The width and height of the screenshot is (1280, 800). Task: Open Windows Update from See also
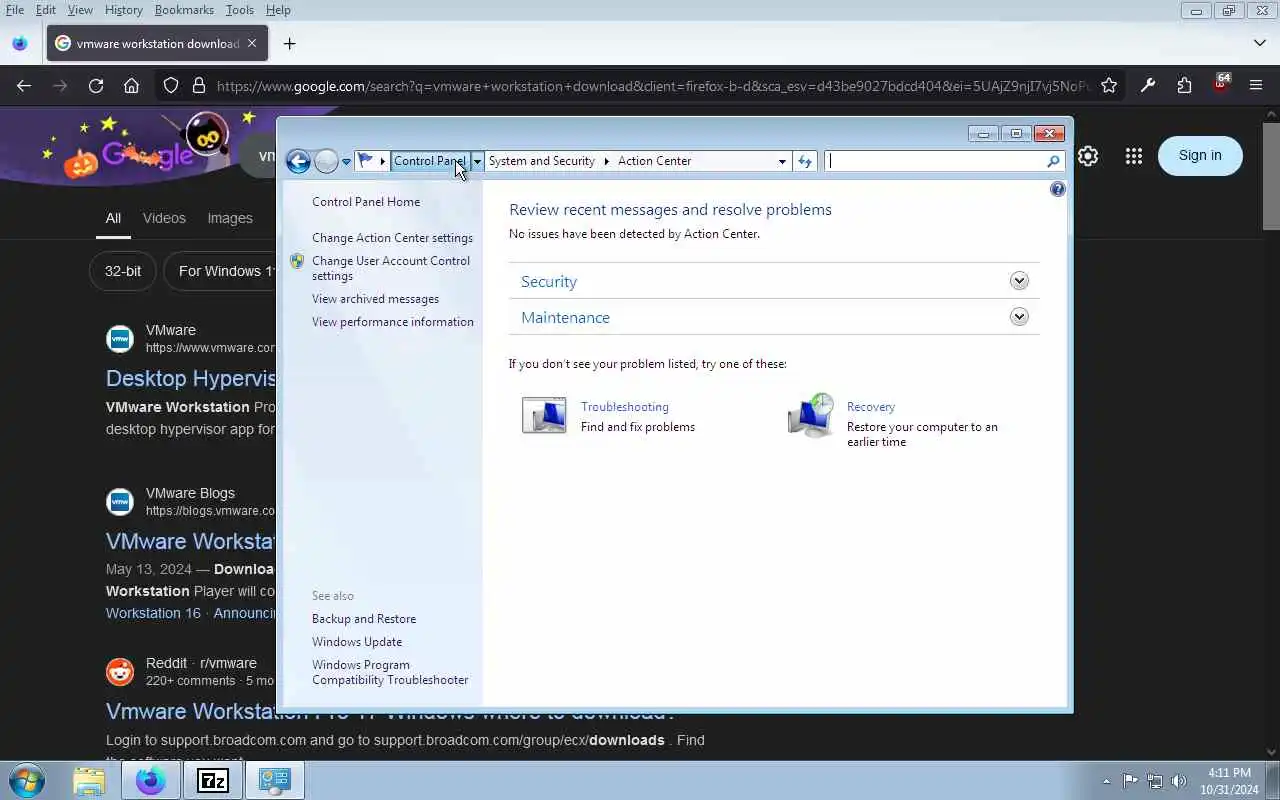[x=357, y=642]
